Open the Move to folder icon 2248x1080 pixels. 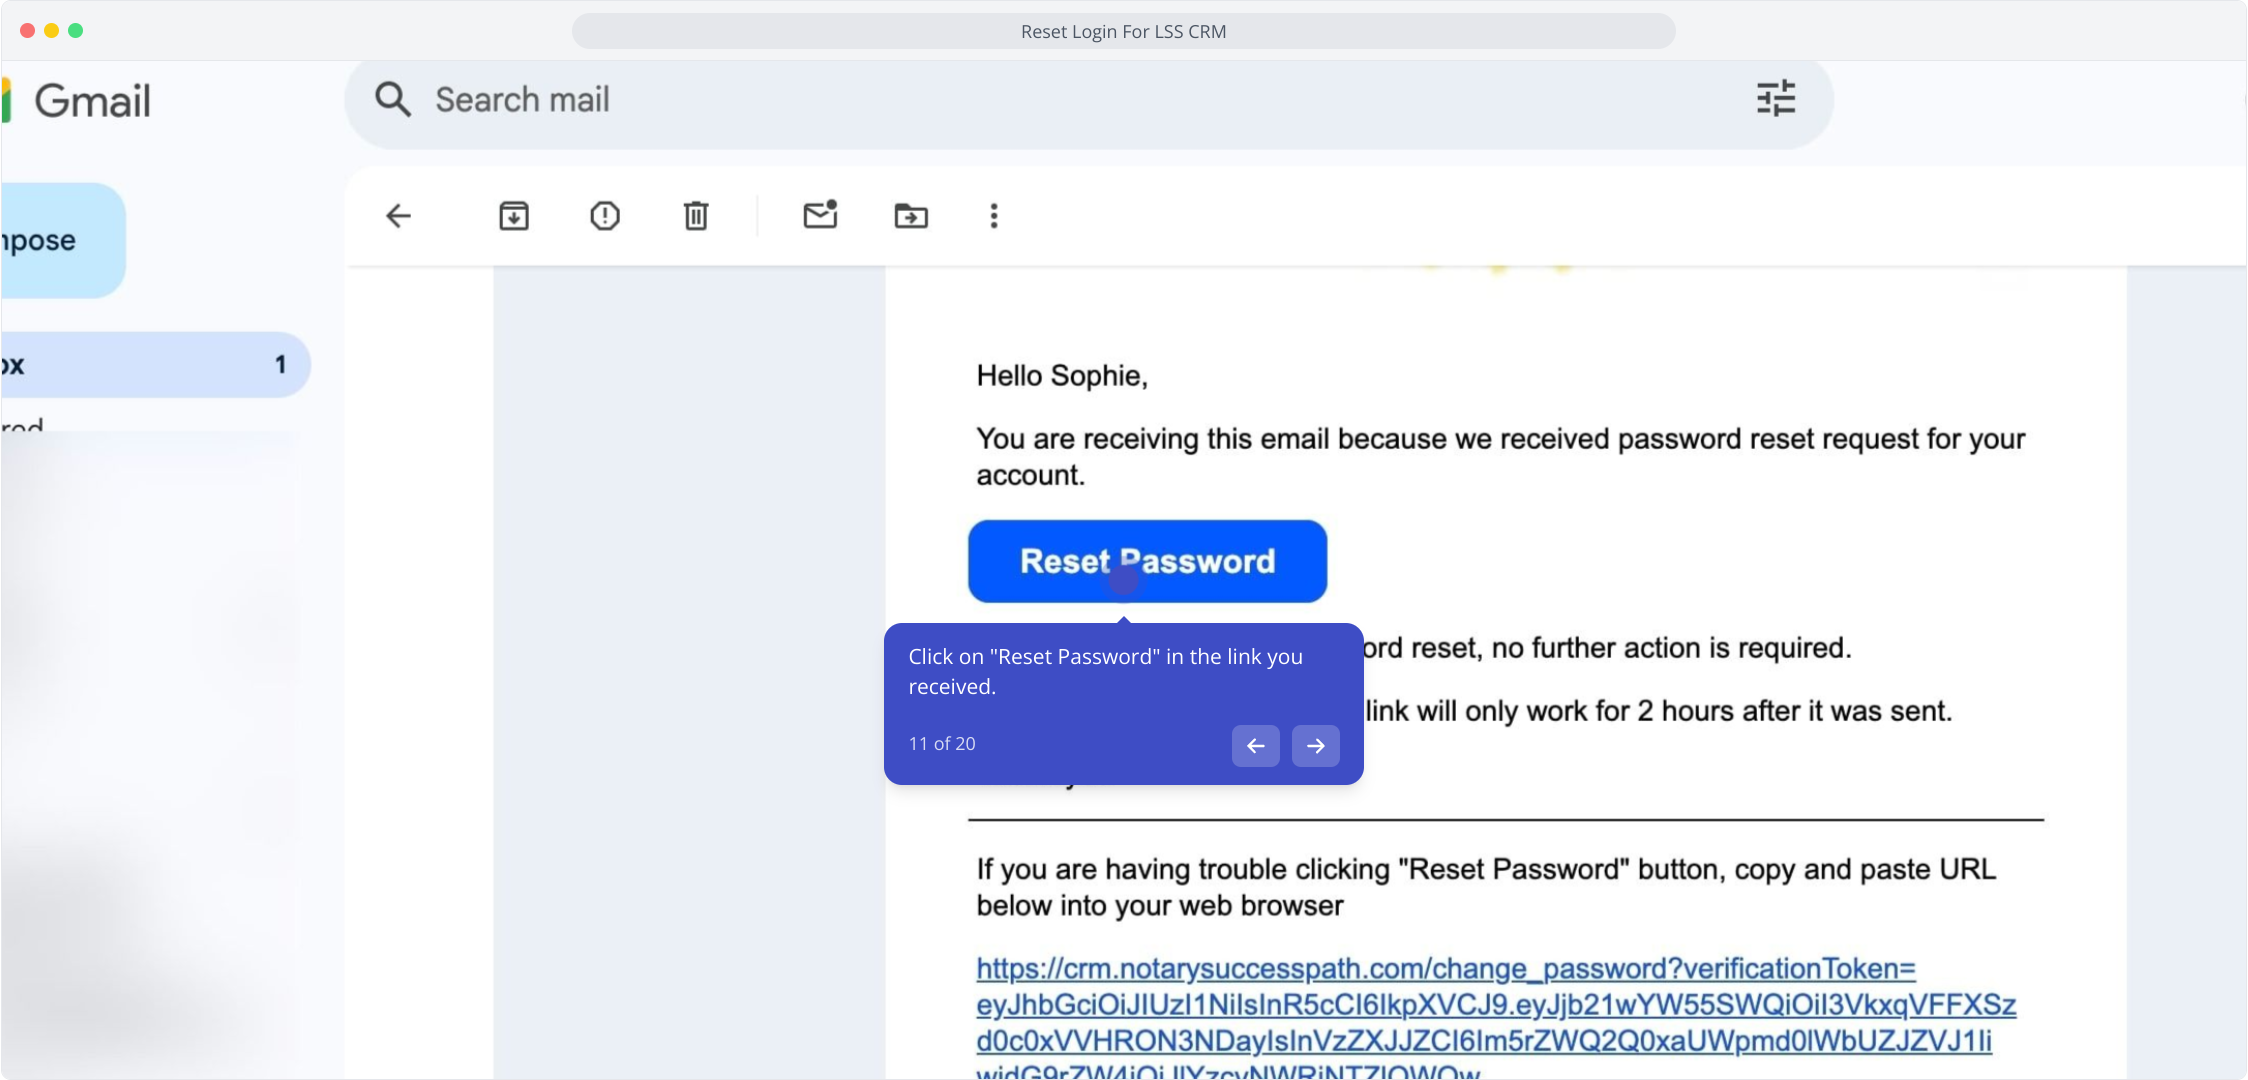911,216
